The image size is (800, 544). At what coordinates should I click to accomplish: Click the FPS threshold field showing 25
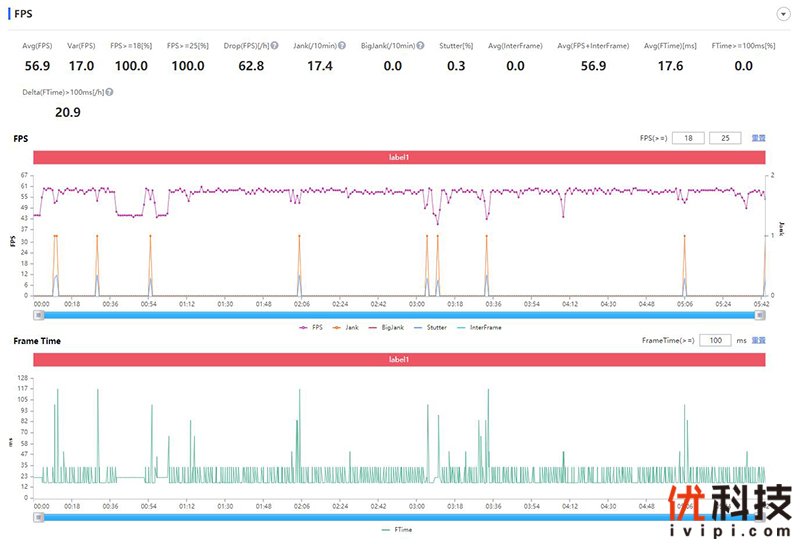[x=725, y=138]
